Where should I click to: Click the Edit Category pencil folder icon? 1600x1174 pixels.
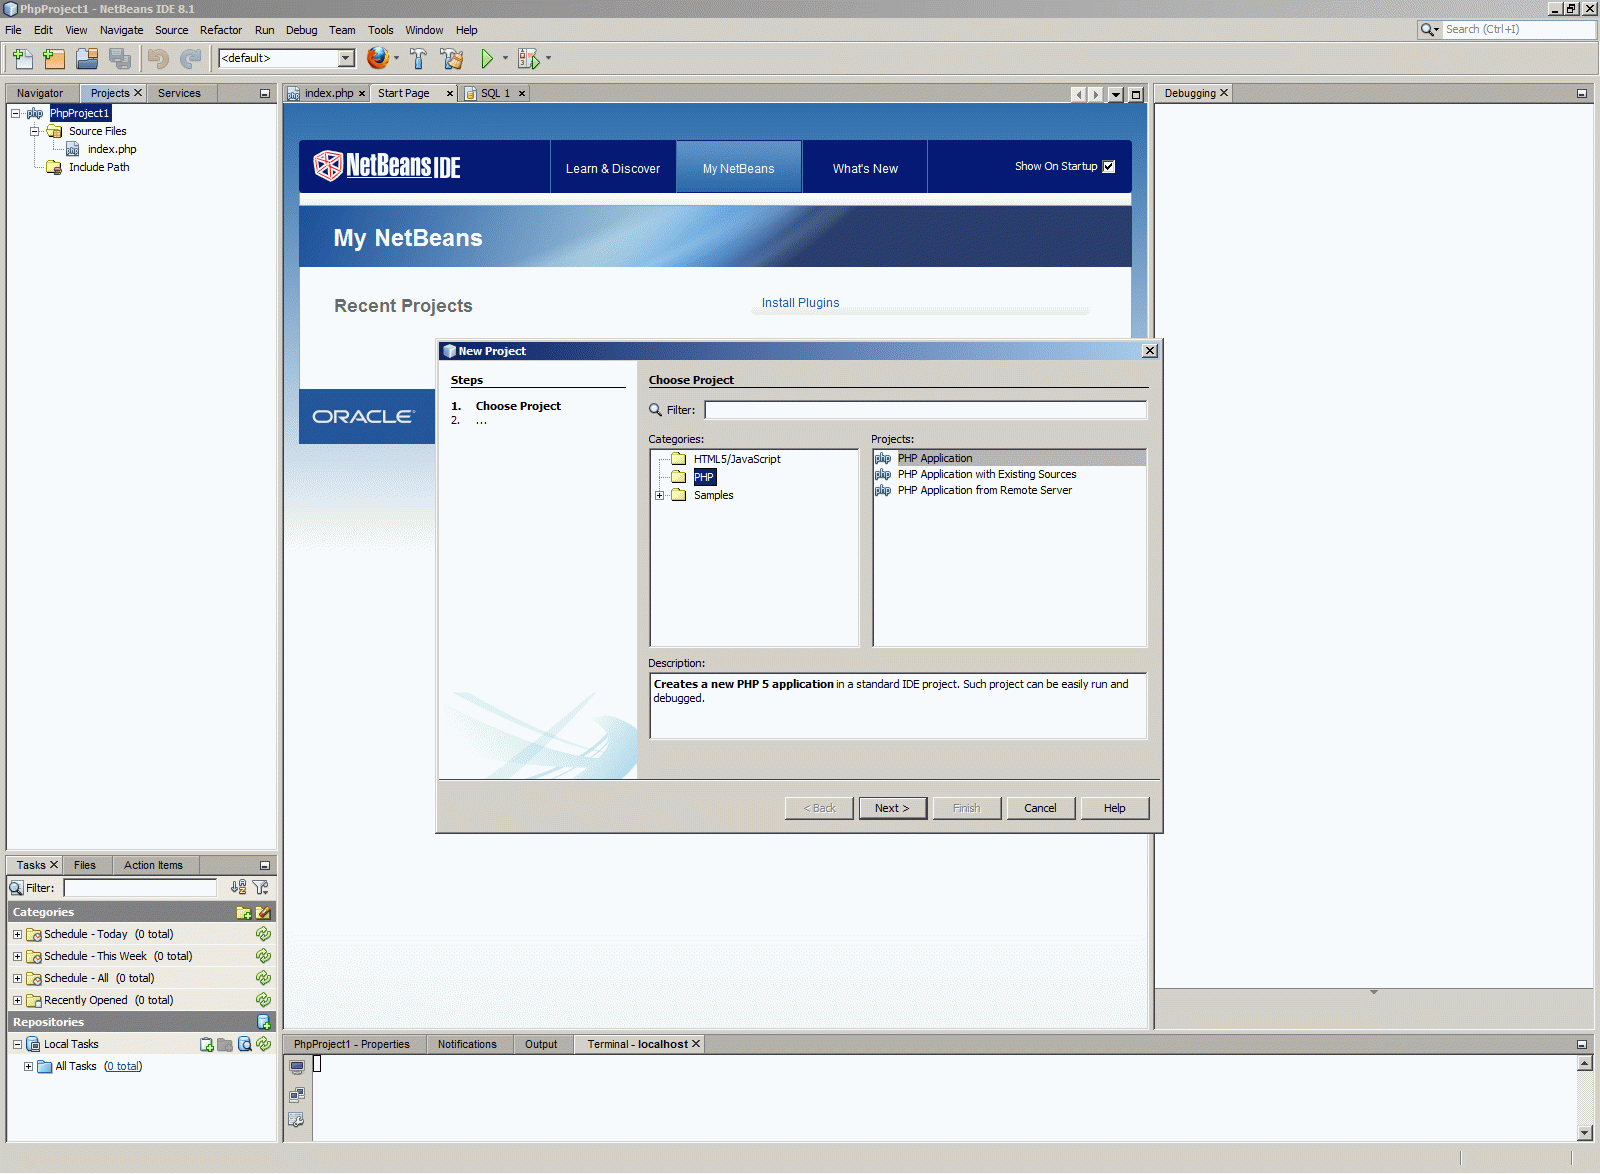(x=263, y=912)
